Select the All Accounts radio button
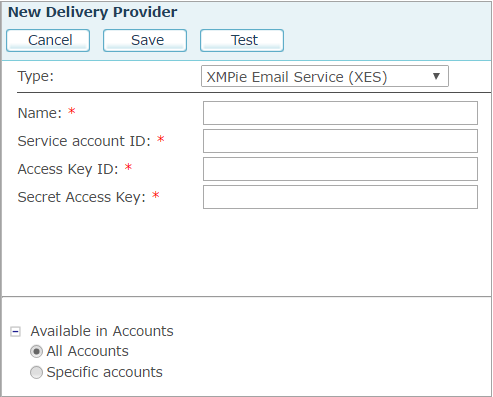 coord(36,351)
